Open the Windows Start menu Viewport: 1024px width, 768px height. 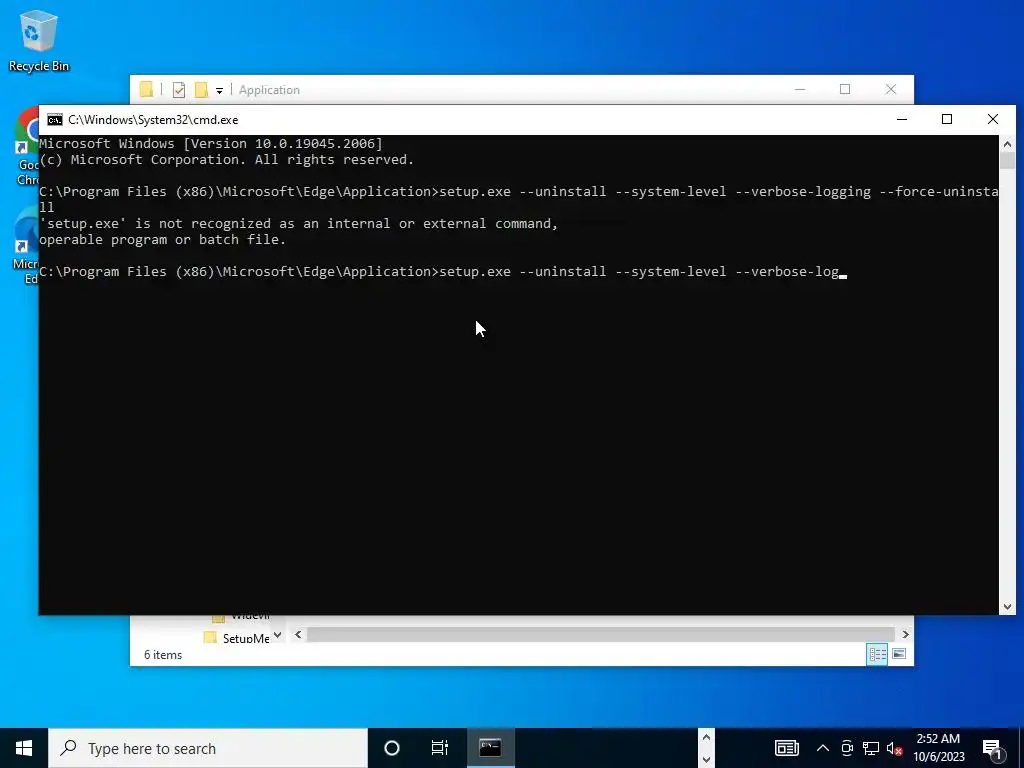(24, 748)
